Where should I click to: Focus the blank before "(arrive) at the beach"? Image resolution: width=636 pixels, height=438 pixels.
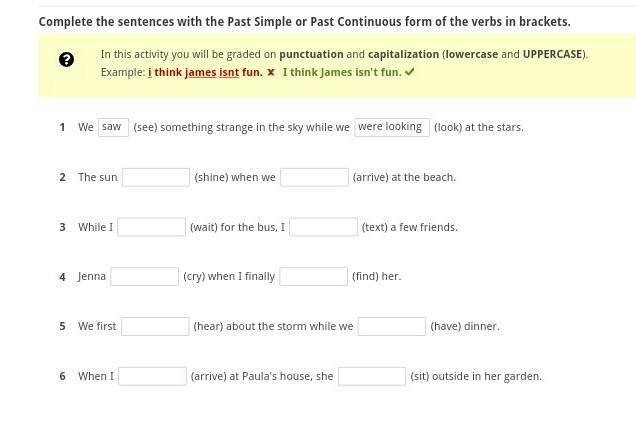click(x=314, y=177)
